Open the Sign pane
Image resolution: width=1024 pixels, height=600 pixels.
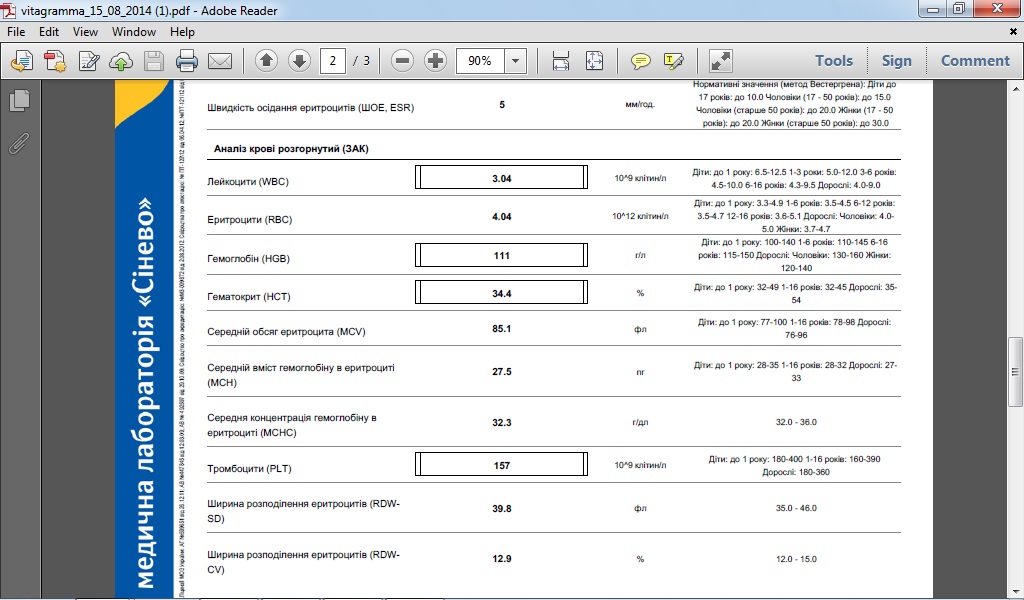click(896, 61)
